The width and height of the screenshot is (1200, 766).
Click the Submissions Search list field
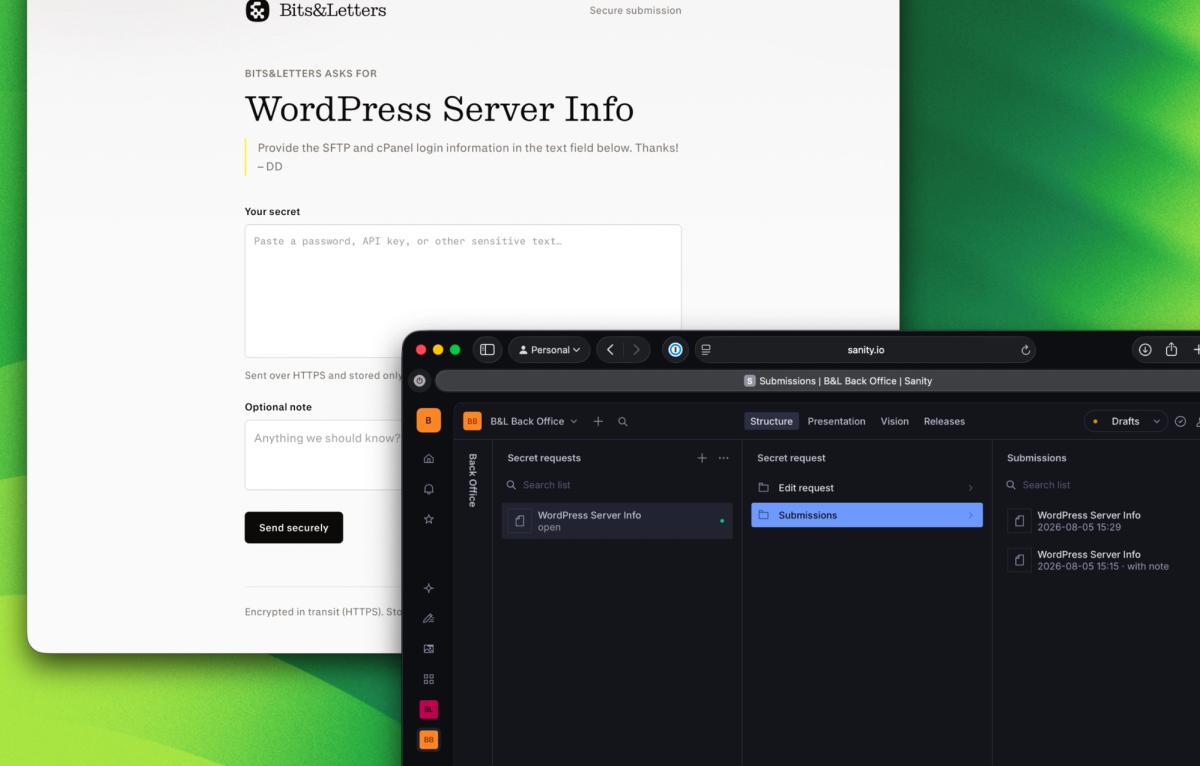[1100, 485]
